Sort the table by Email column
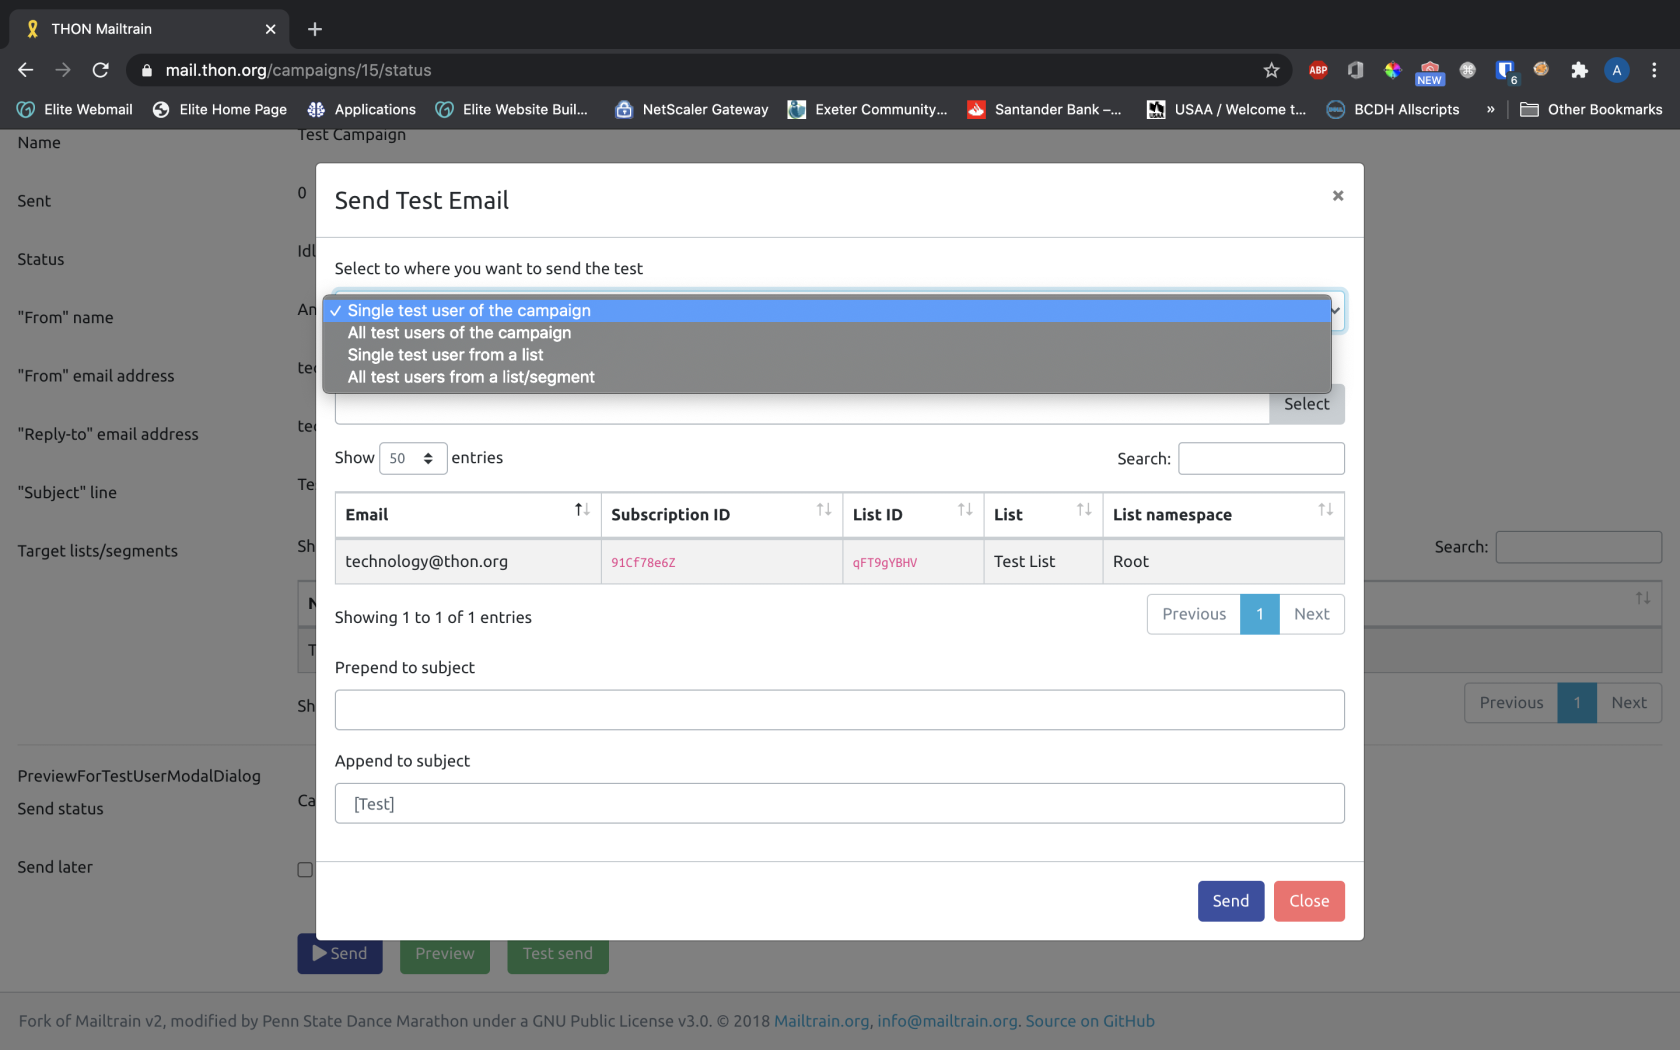Image resolution: width=1680 pixels, height=1050 pixels. tap(468, 514)
